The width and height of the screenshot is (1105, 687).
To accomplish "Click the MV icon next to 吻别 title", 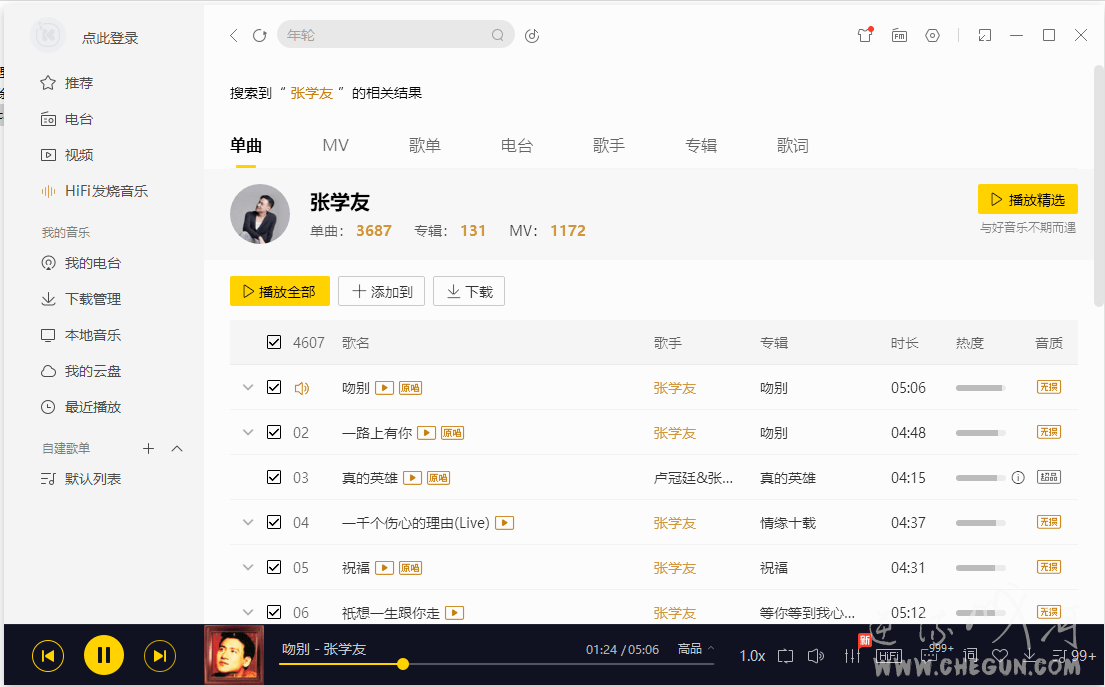I will click(384, 388).
